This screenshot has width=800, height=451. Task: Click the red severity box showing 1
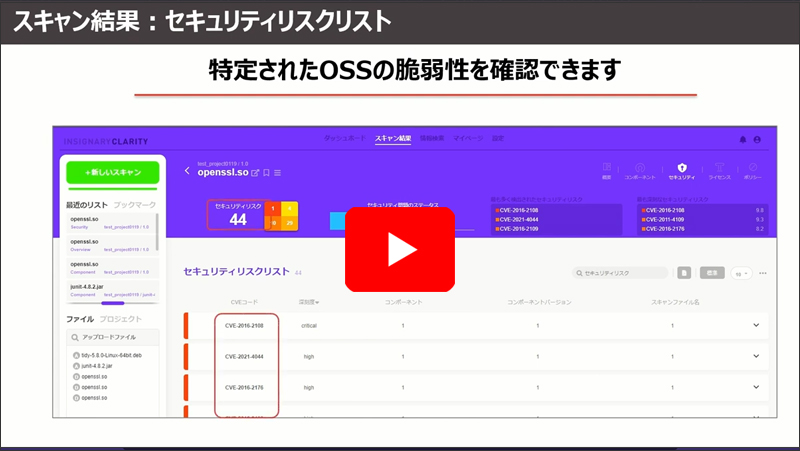tap(273, 208)
